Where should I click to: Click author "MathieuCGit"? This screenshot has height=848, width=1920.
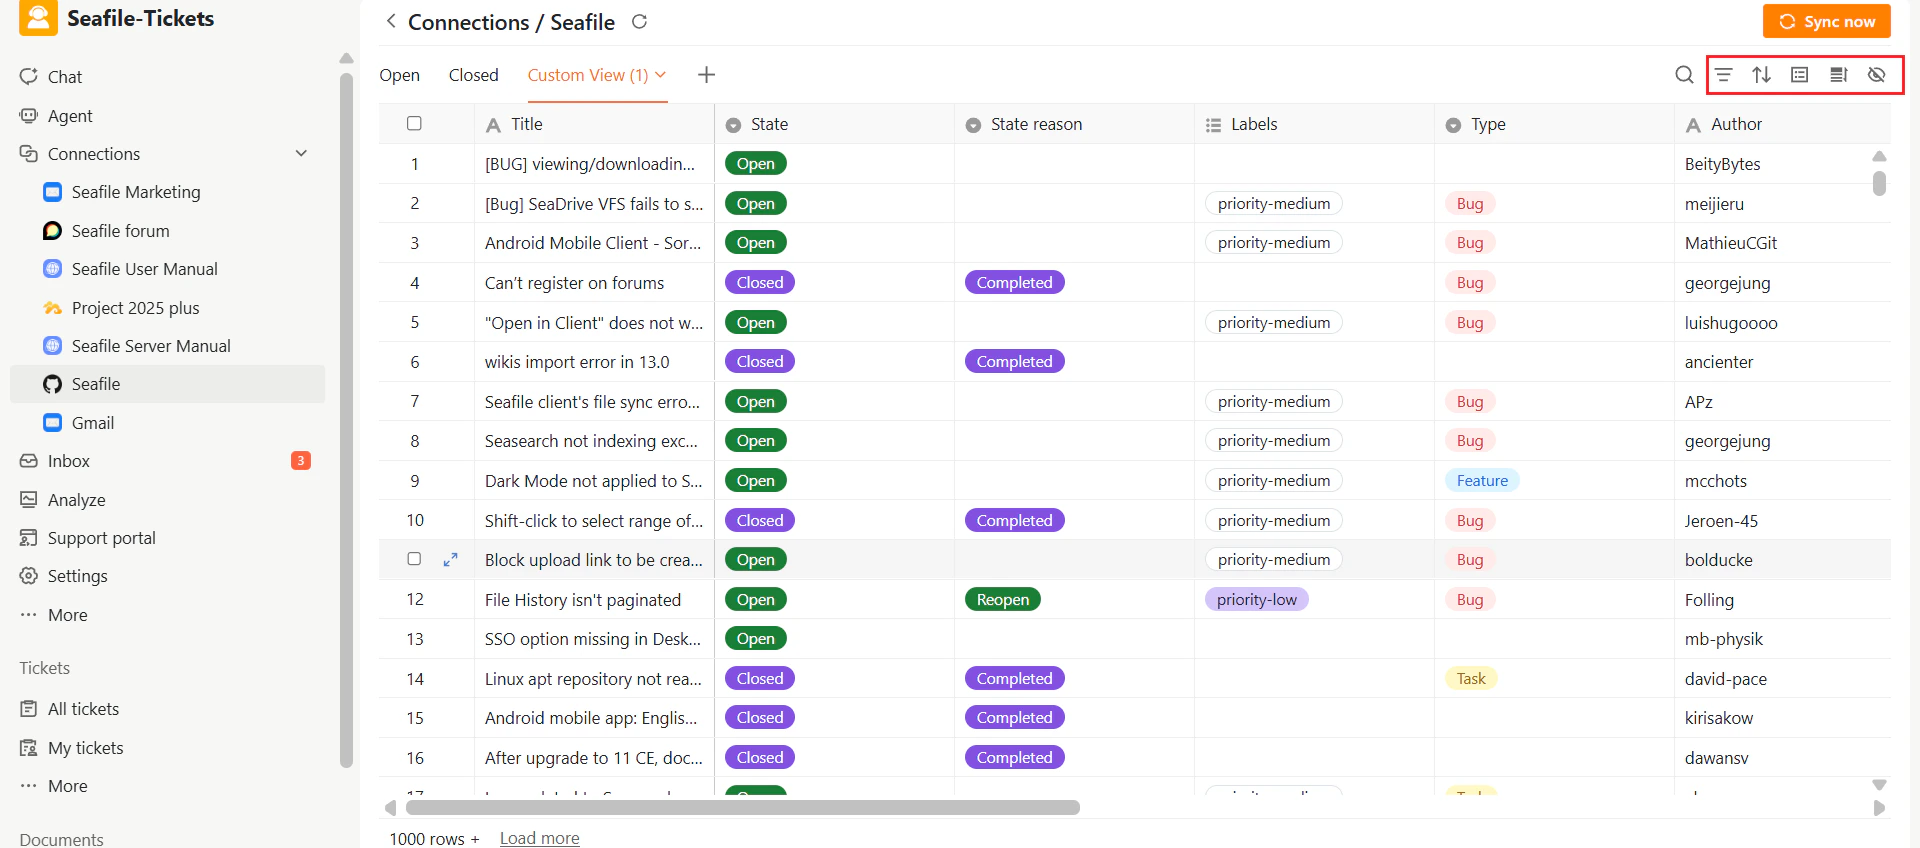1730,243
